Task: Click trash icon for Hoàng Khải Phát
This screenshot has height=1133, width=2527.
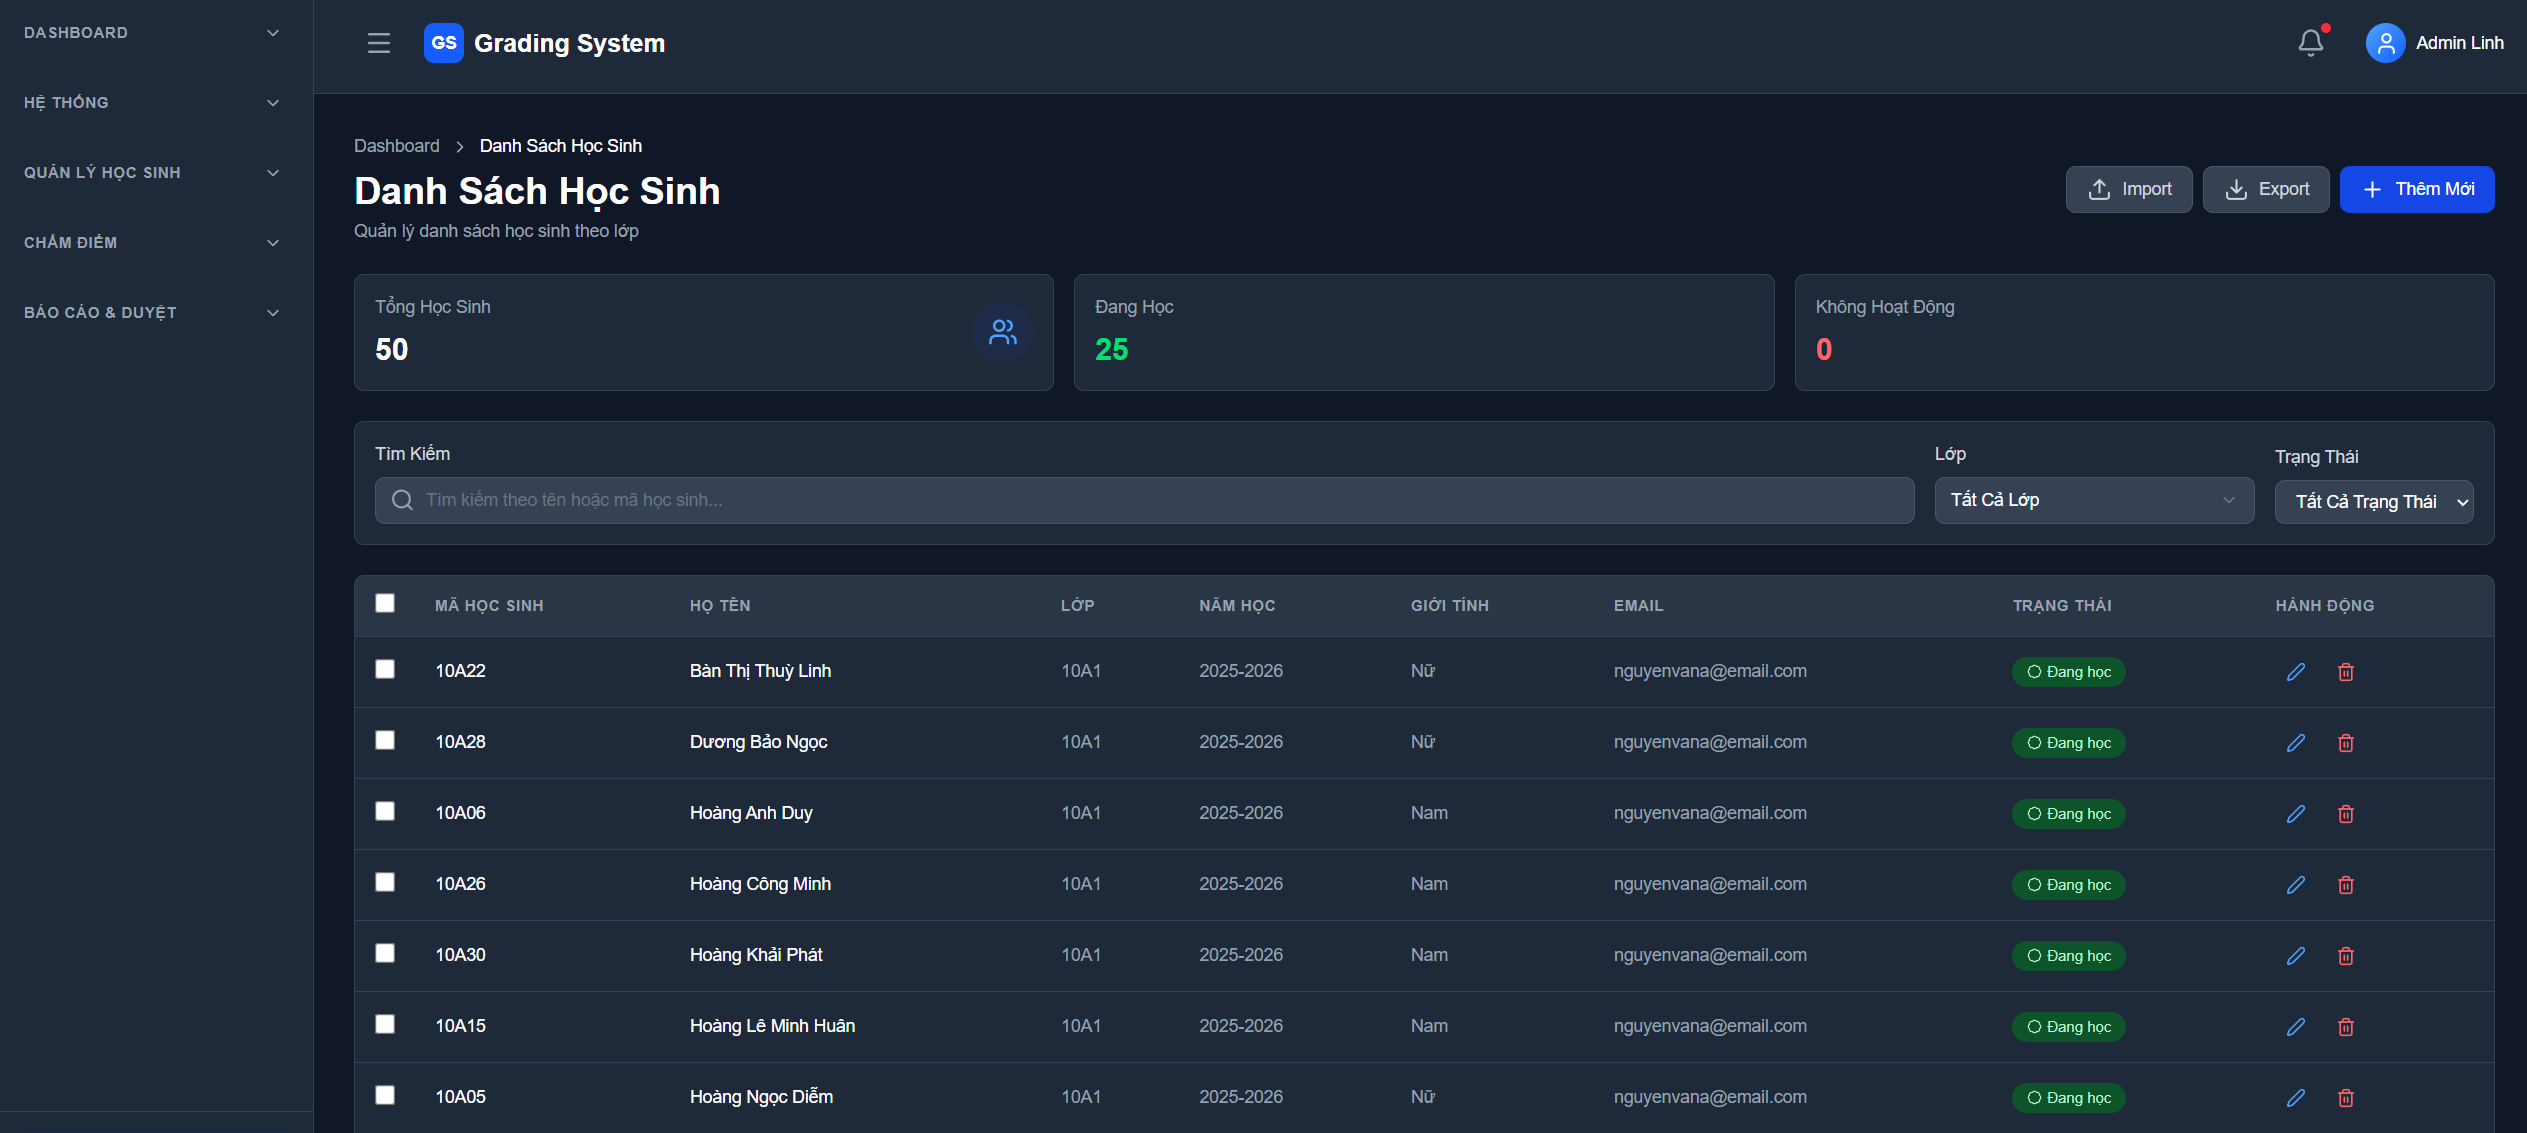Action: click(x=2345, y=956)
